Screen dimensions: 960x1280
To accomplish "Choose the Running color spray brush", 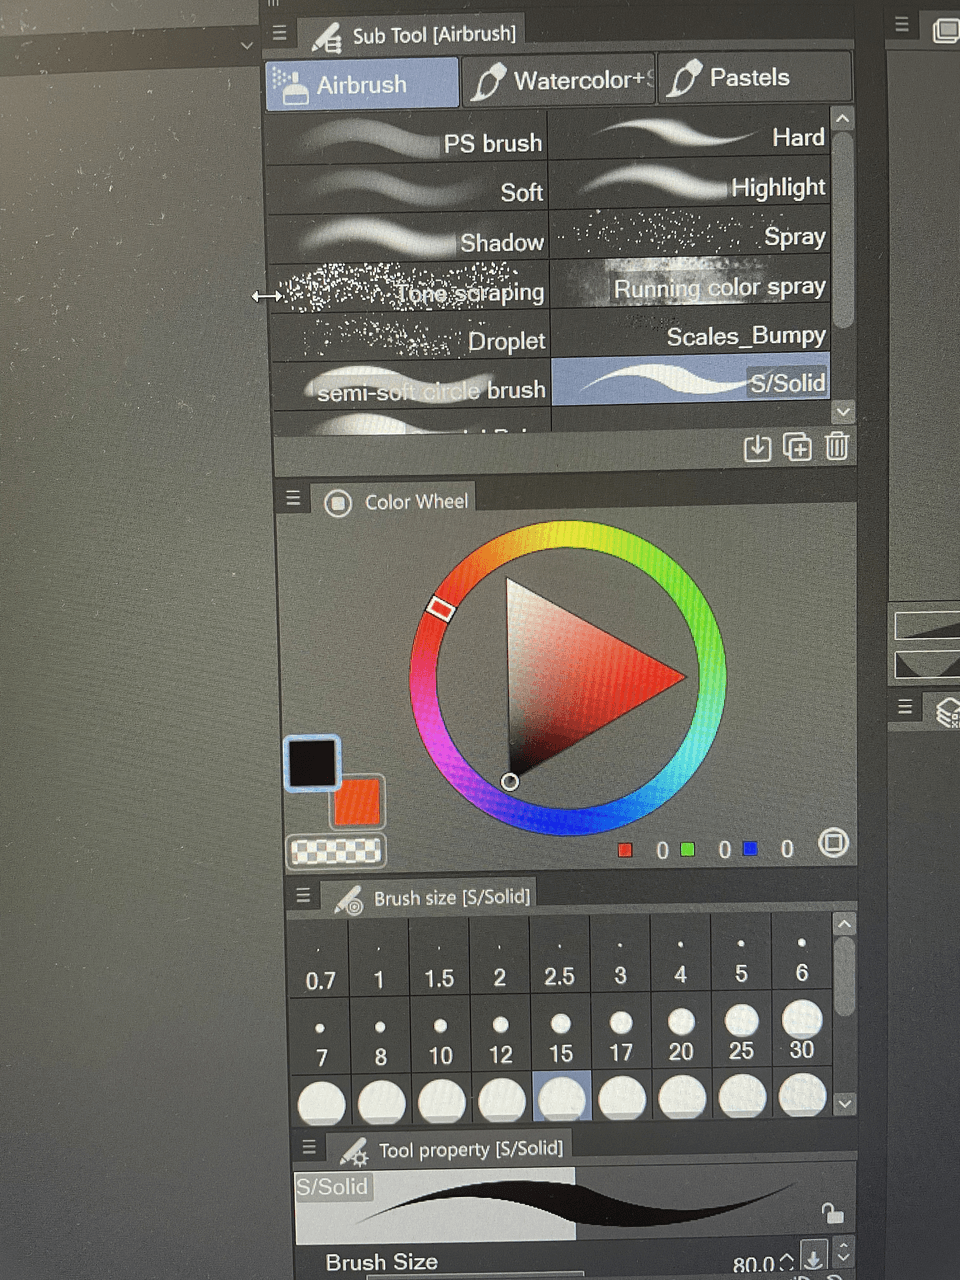I will coord(690,284).
